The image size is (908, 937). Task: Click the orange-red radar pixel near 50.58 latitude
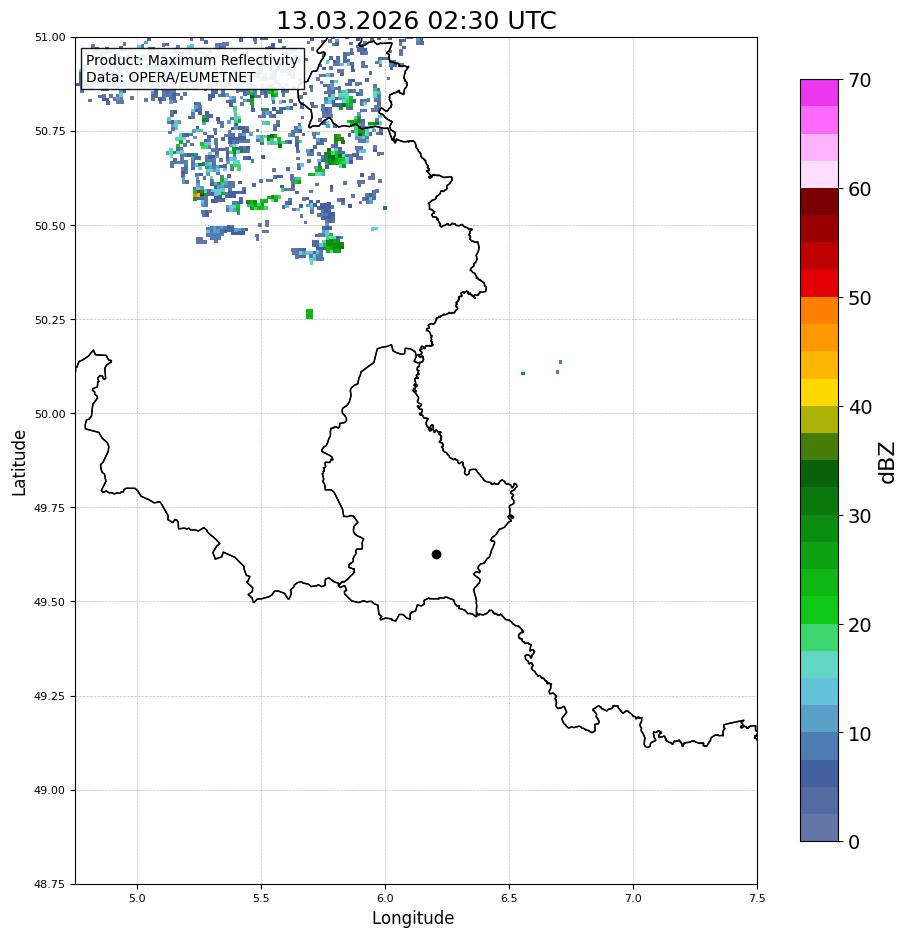click(197, 194)
